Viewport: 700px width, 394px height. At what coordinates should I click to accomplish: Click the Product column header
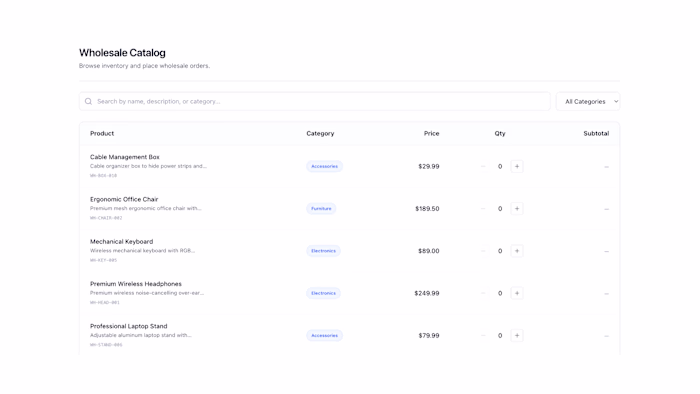(102, 133)
